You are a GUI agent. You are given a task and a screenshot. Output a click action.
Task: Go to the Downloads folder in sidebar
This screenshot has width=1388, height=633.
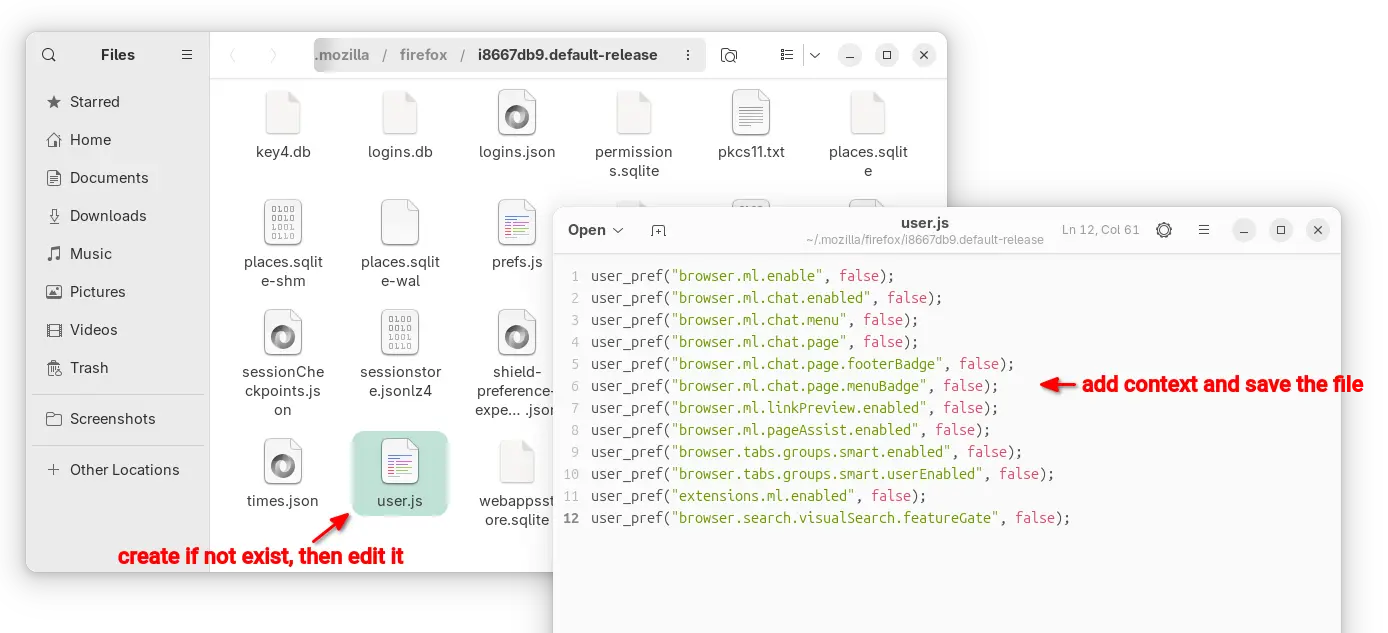pyautogui.click(x=108, y=216)
